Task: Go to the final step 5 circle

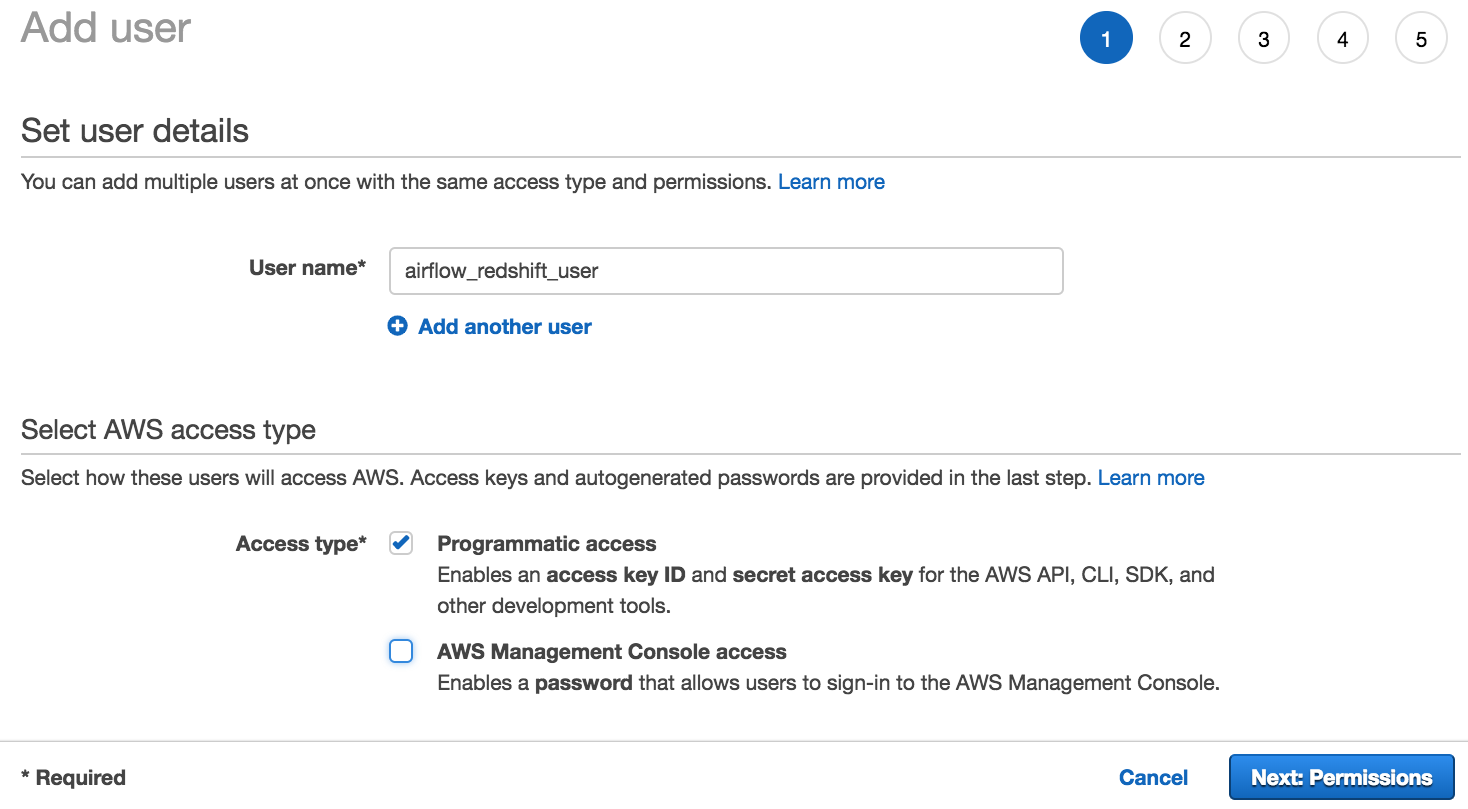Action: click(x=1420, y=37)
